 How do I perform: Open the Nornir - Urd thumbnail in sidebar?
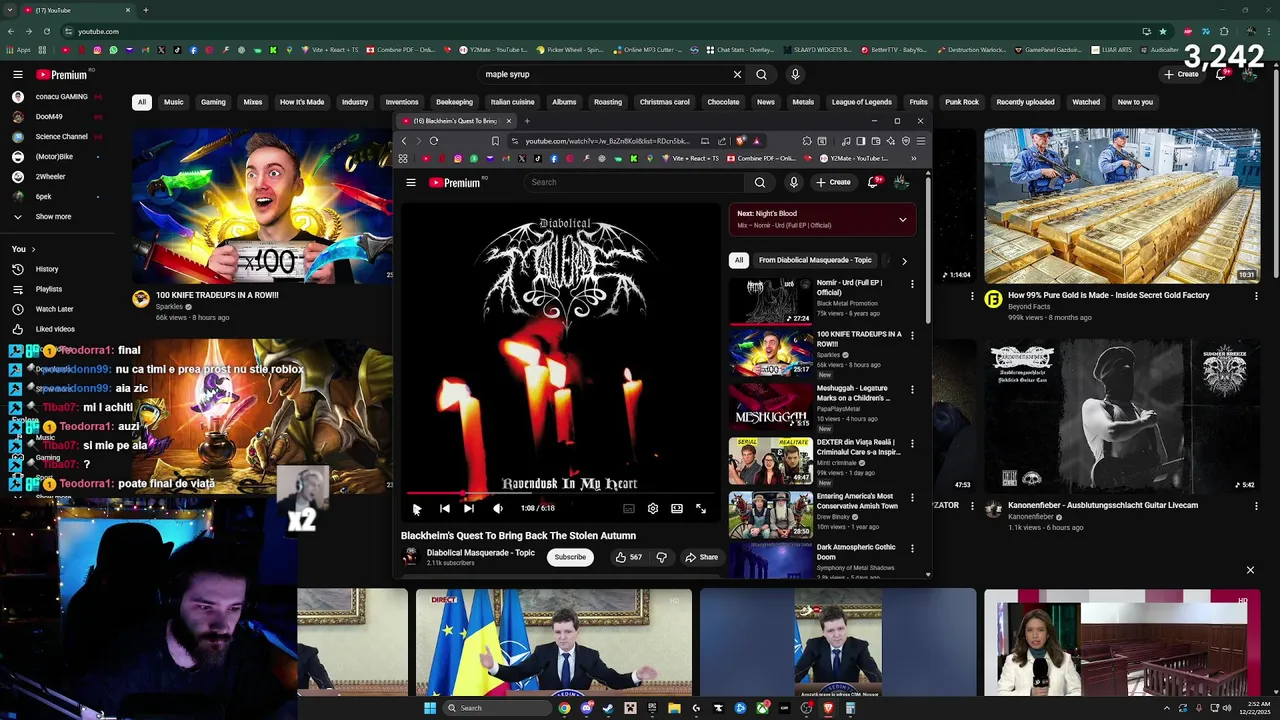point(770,300)
